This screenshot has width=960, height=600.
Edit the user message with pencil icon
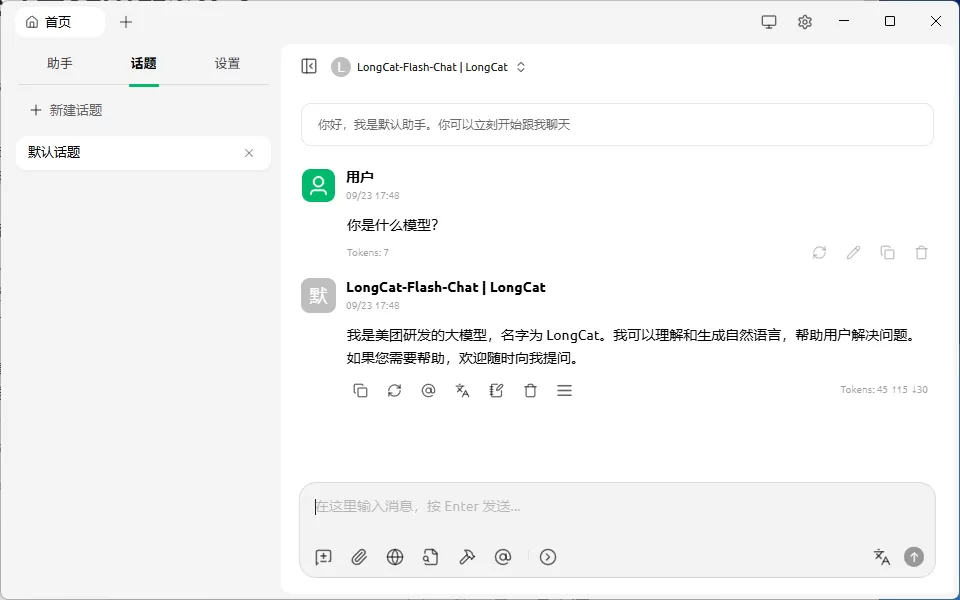click(853, 252)
